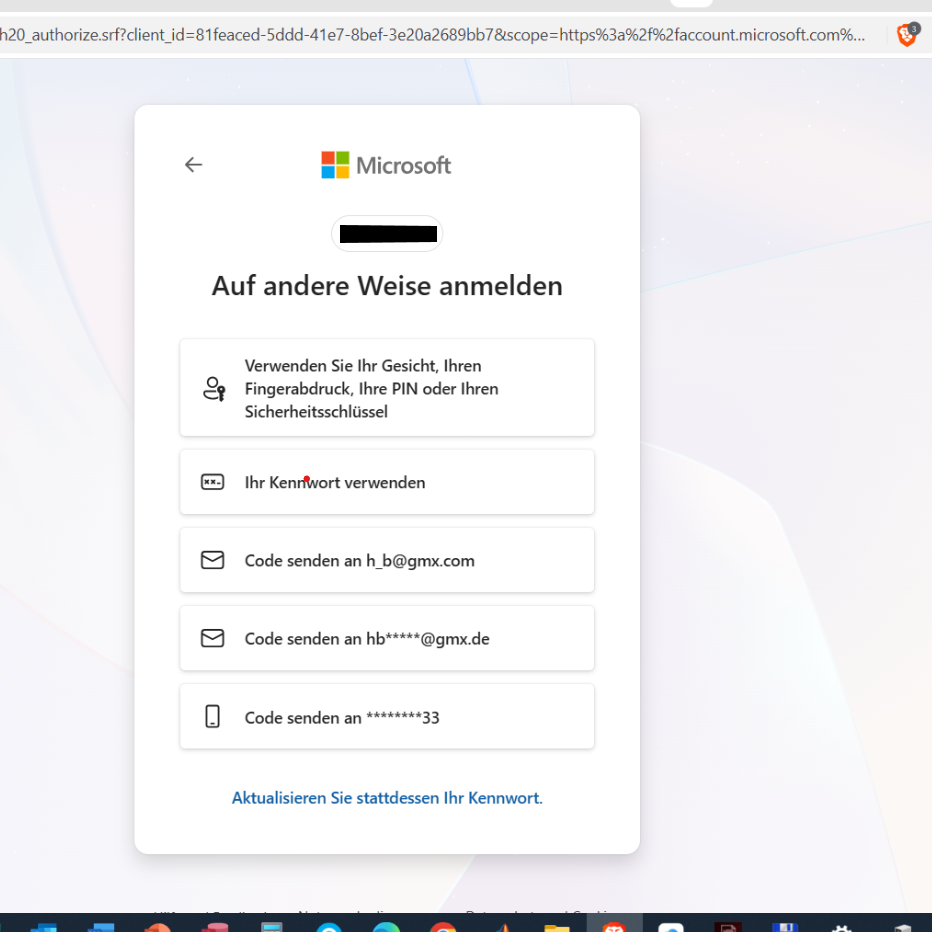The width and height of the screenshot is (932, 932).
Task: Open "Aktualisieren Sie stattdessen Ihr Kennwort" link
Action: click(387, 798)
